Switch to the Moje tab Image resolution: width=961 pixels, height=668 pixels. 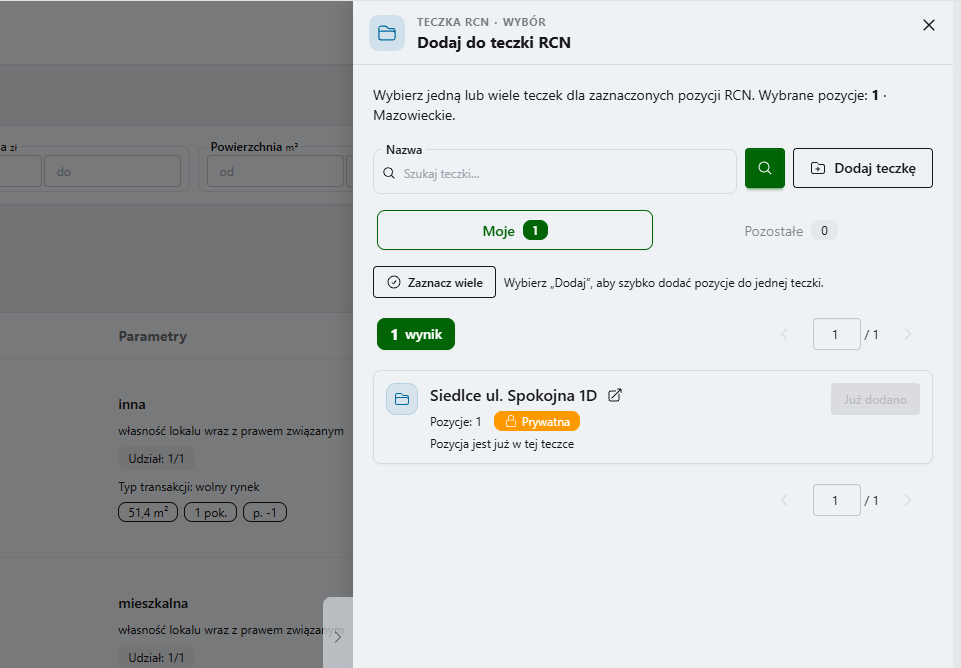(x=515, y=230)
